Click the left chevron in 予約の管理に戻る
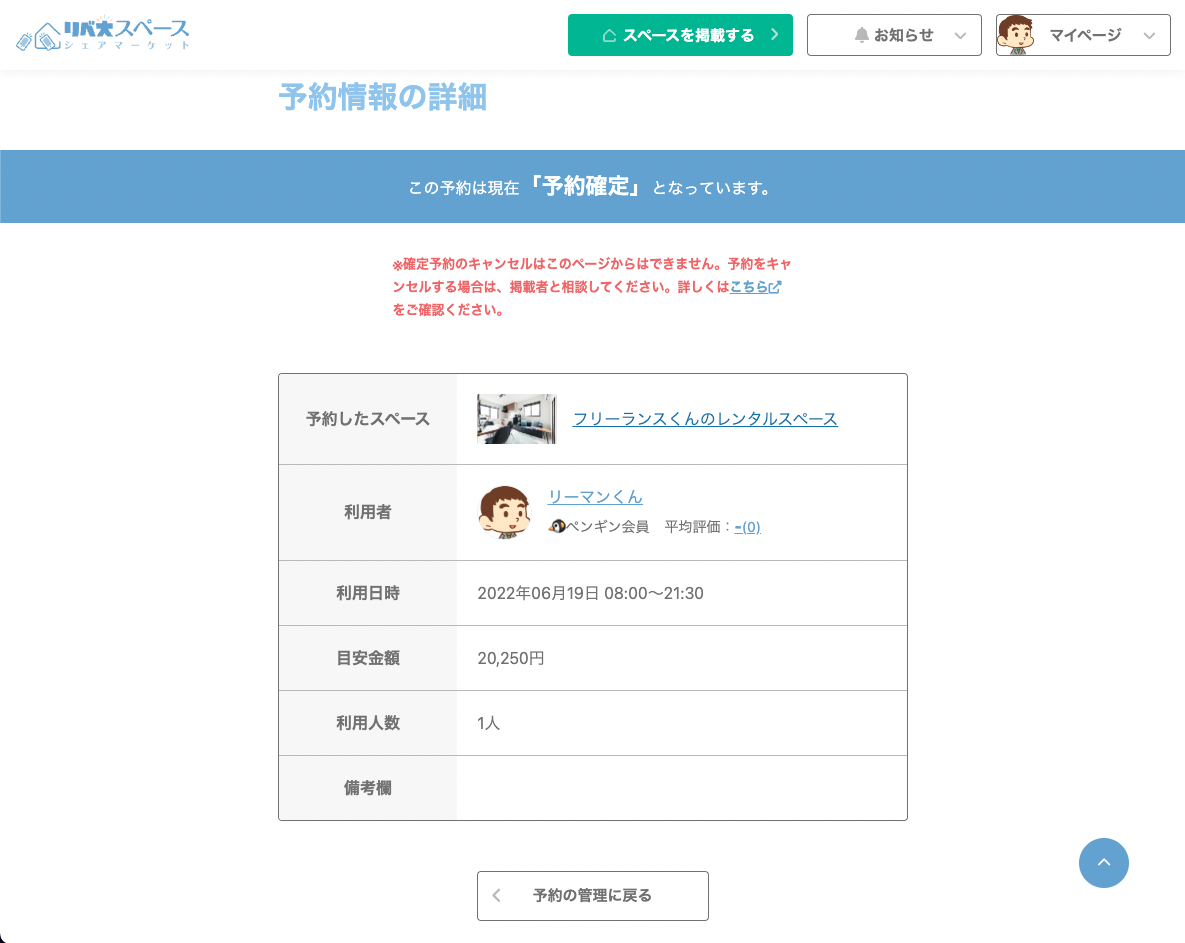The height and width of the screenshot is (943, 1185). [x=497, y=896]
